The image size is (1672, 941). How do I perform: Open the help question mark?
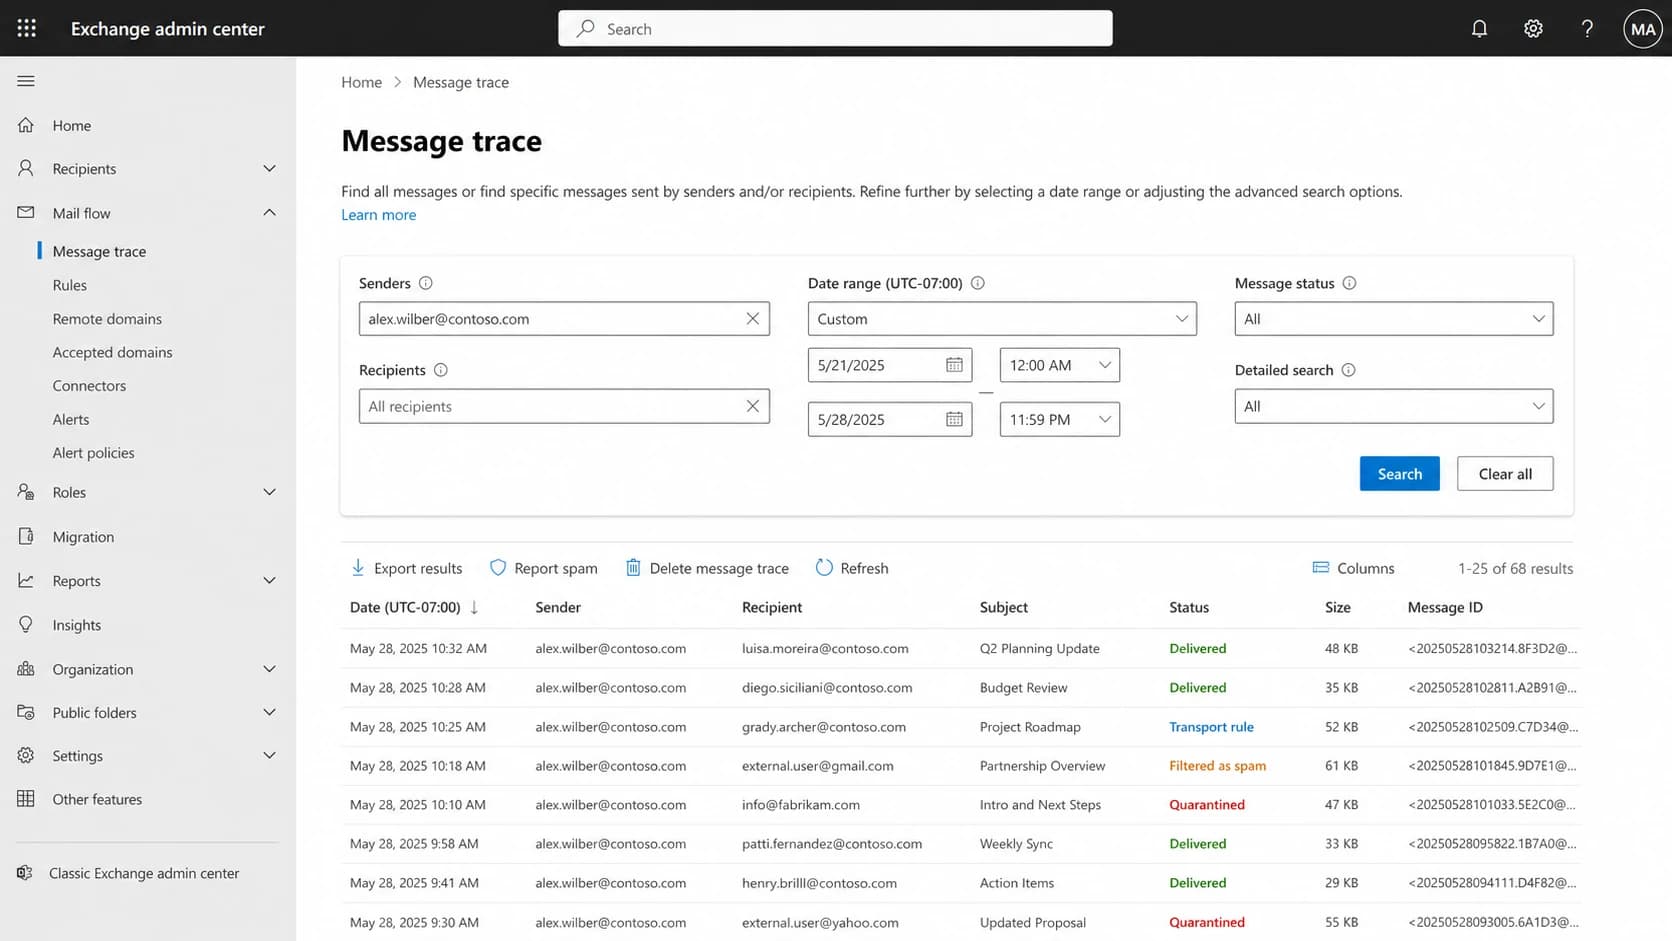[1587, 29]
